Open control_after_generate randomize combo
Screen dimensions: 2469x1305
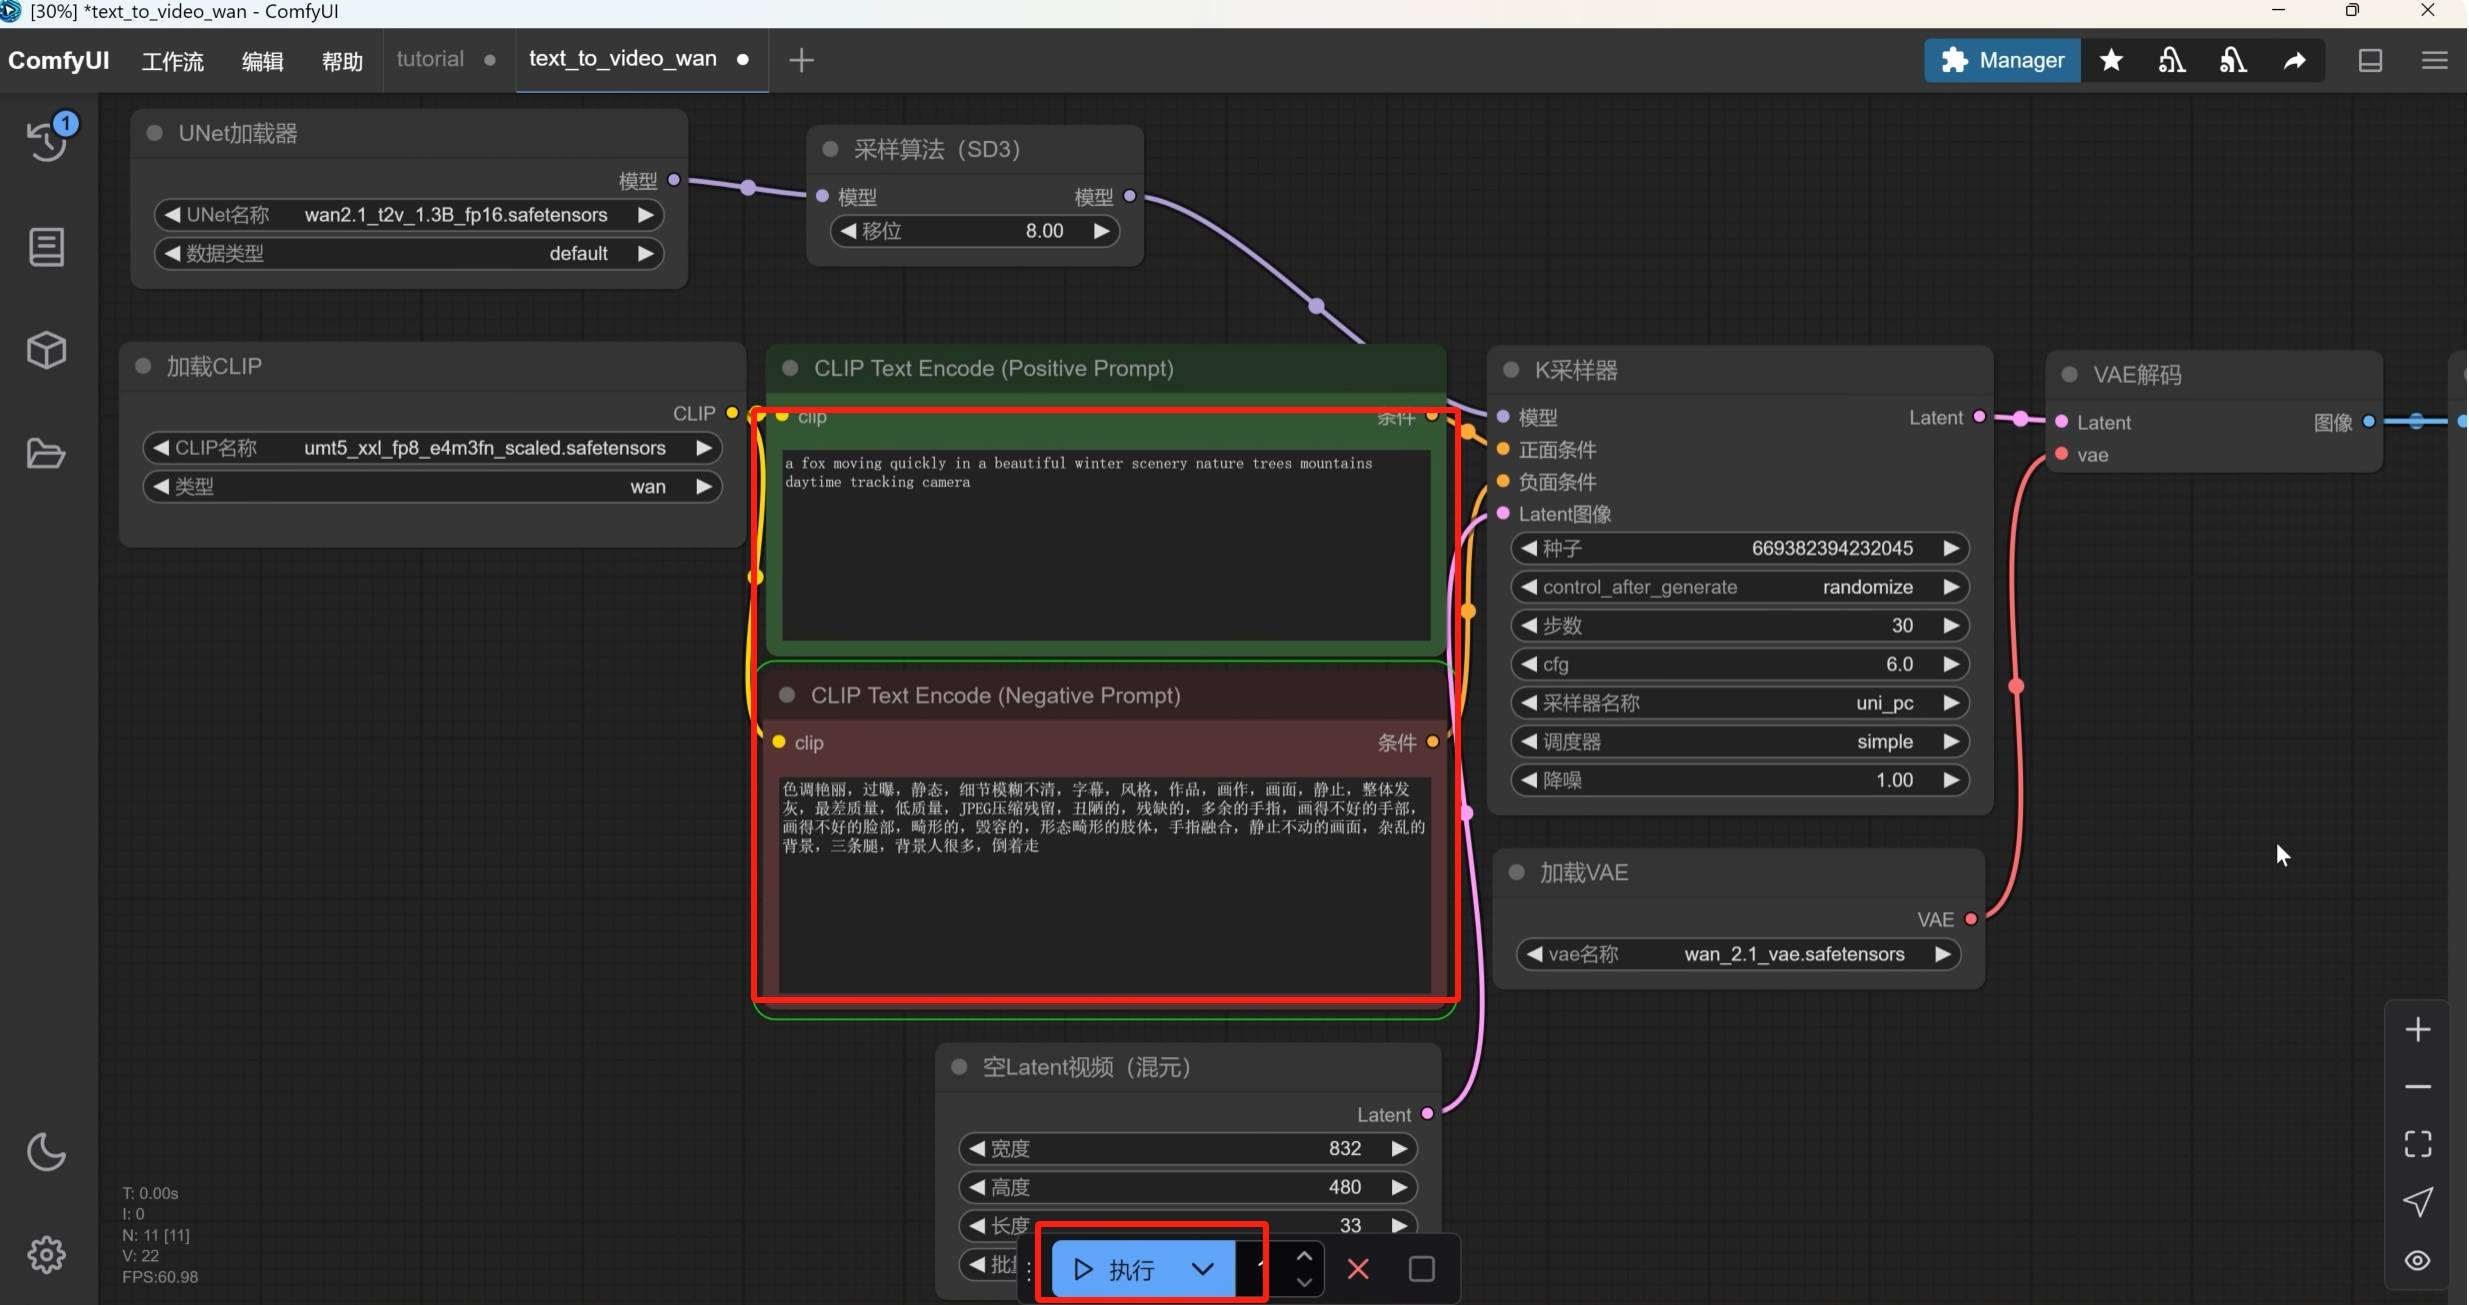coord(1740,587)
